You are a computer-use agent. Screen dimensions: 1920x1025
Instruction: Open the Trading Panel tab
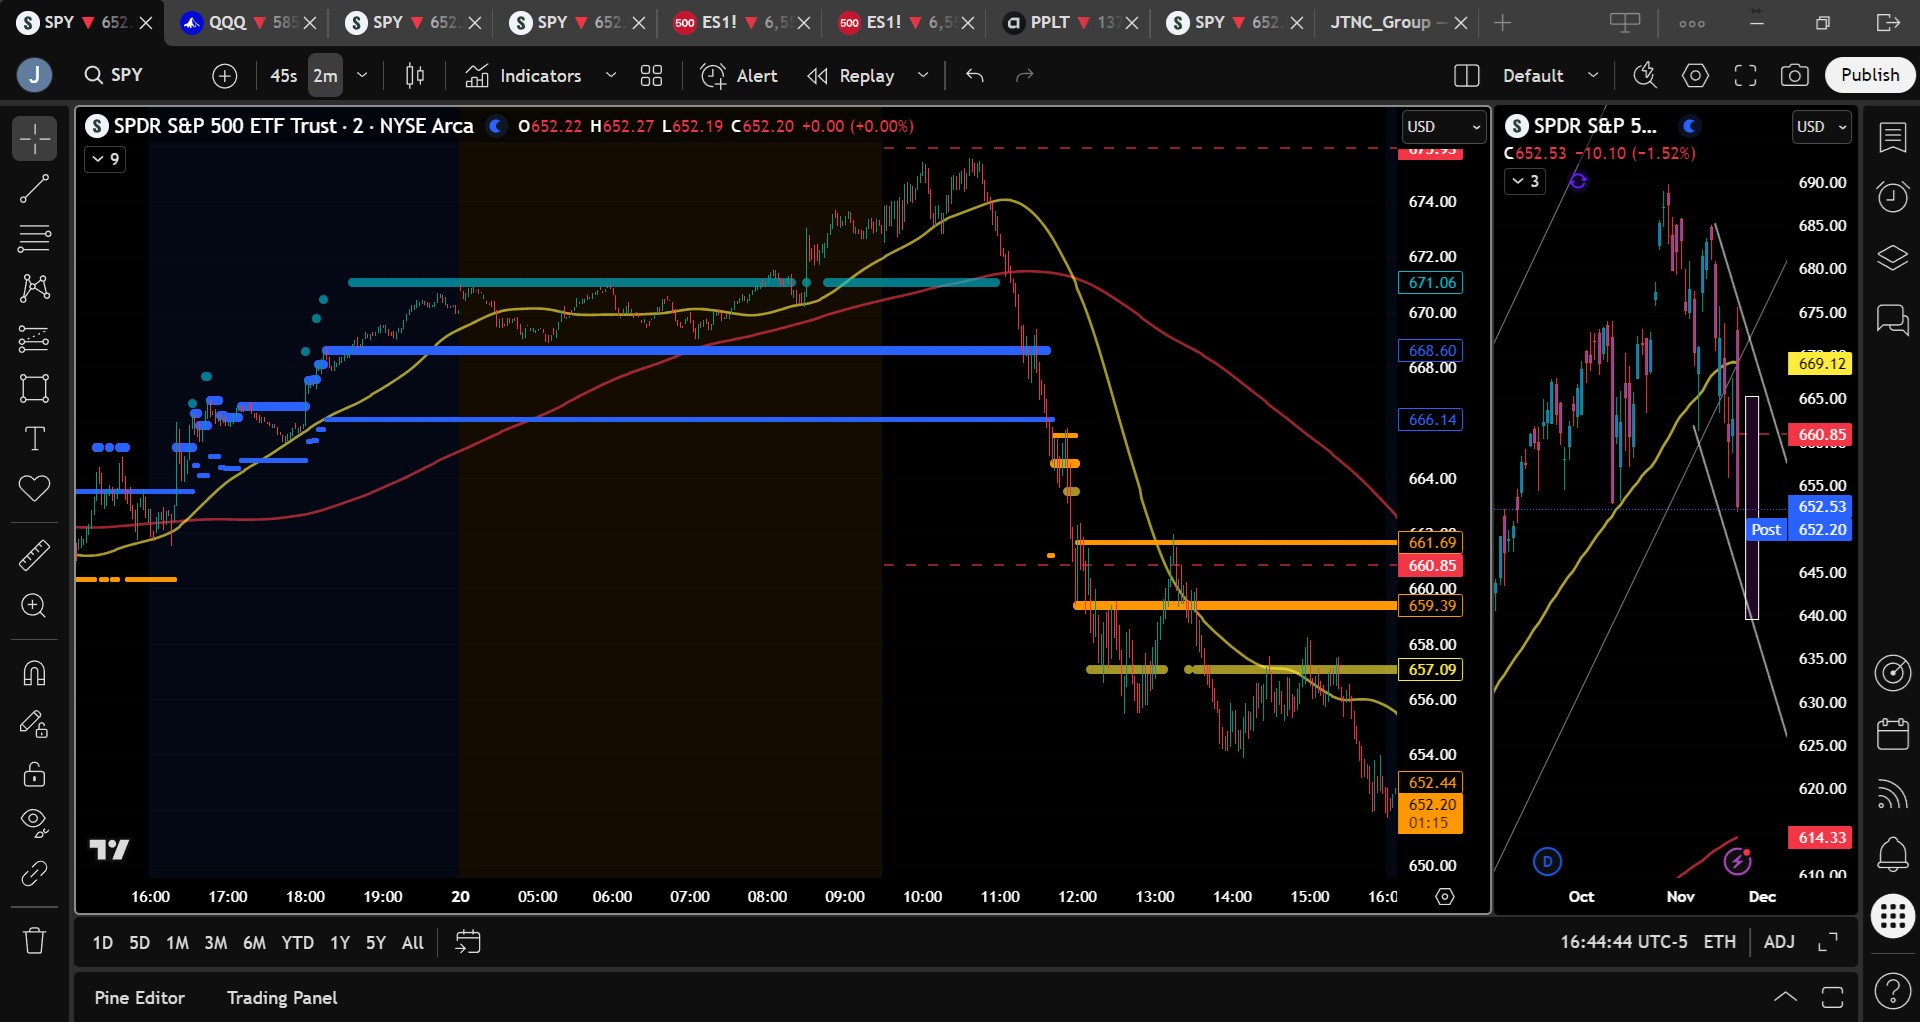(x=282, y=998)
